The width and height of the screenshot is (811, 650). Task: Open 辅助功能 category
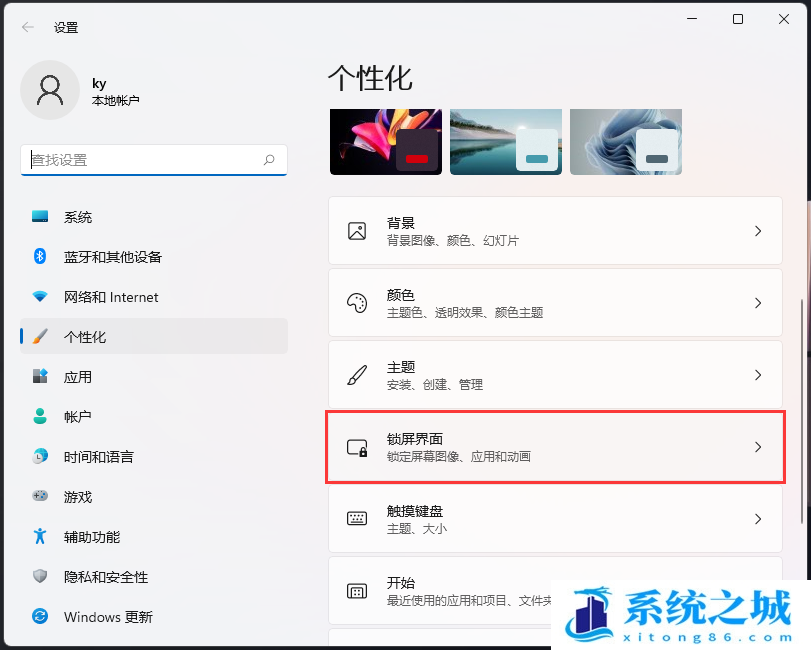[154, 537]
